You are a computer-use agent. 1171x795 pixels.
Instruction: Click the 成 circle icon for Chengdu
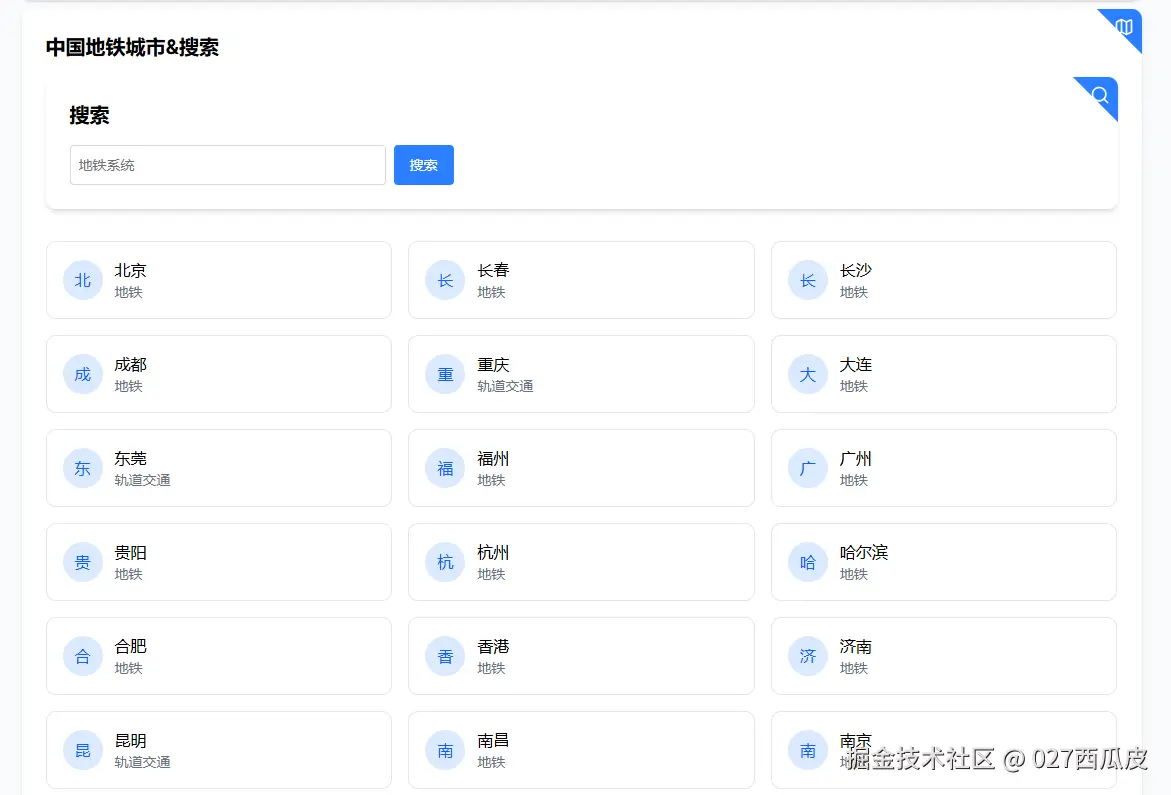point(83,374)
